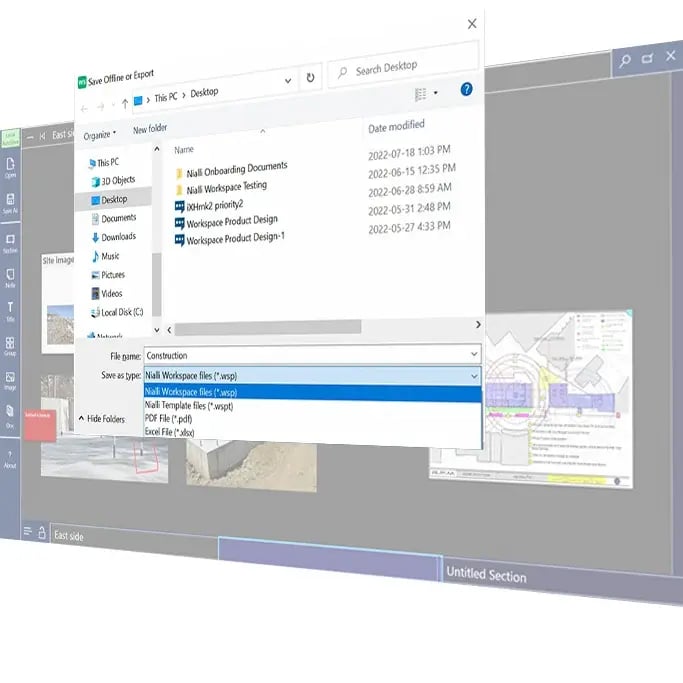Jump to first section arrow icon
Screen dimensions: 683x683
click(42, 136)
